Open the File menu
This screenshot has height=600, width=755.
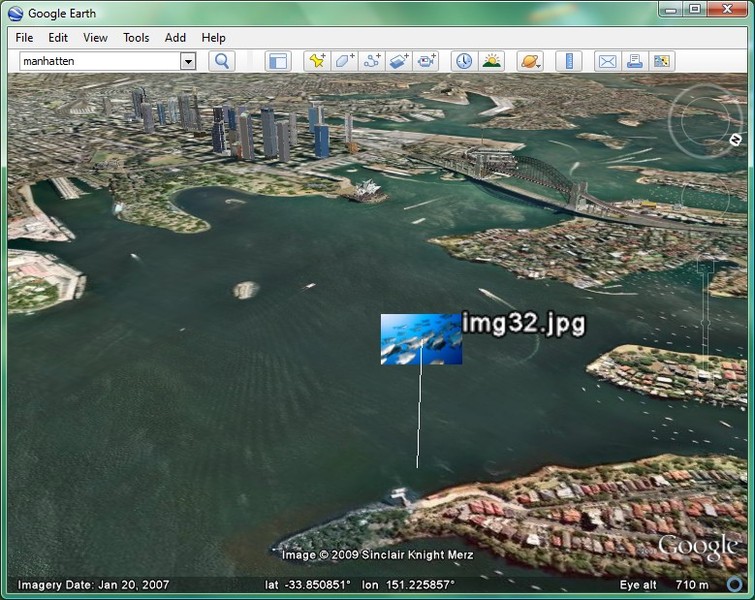[24, 38]
